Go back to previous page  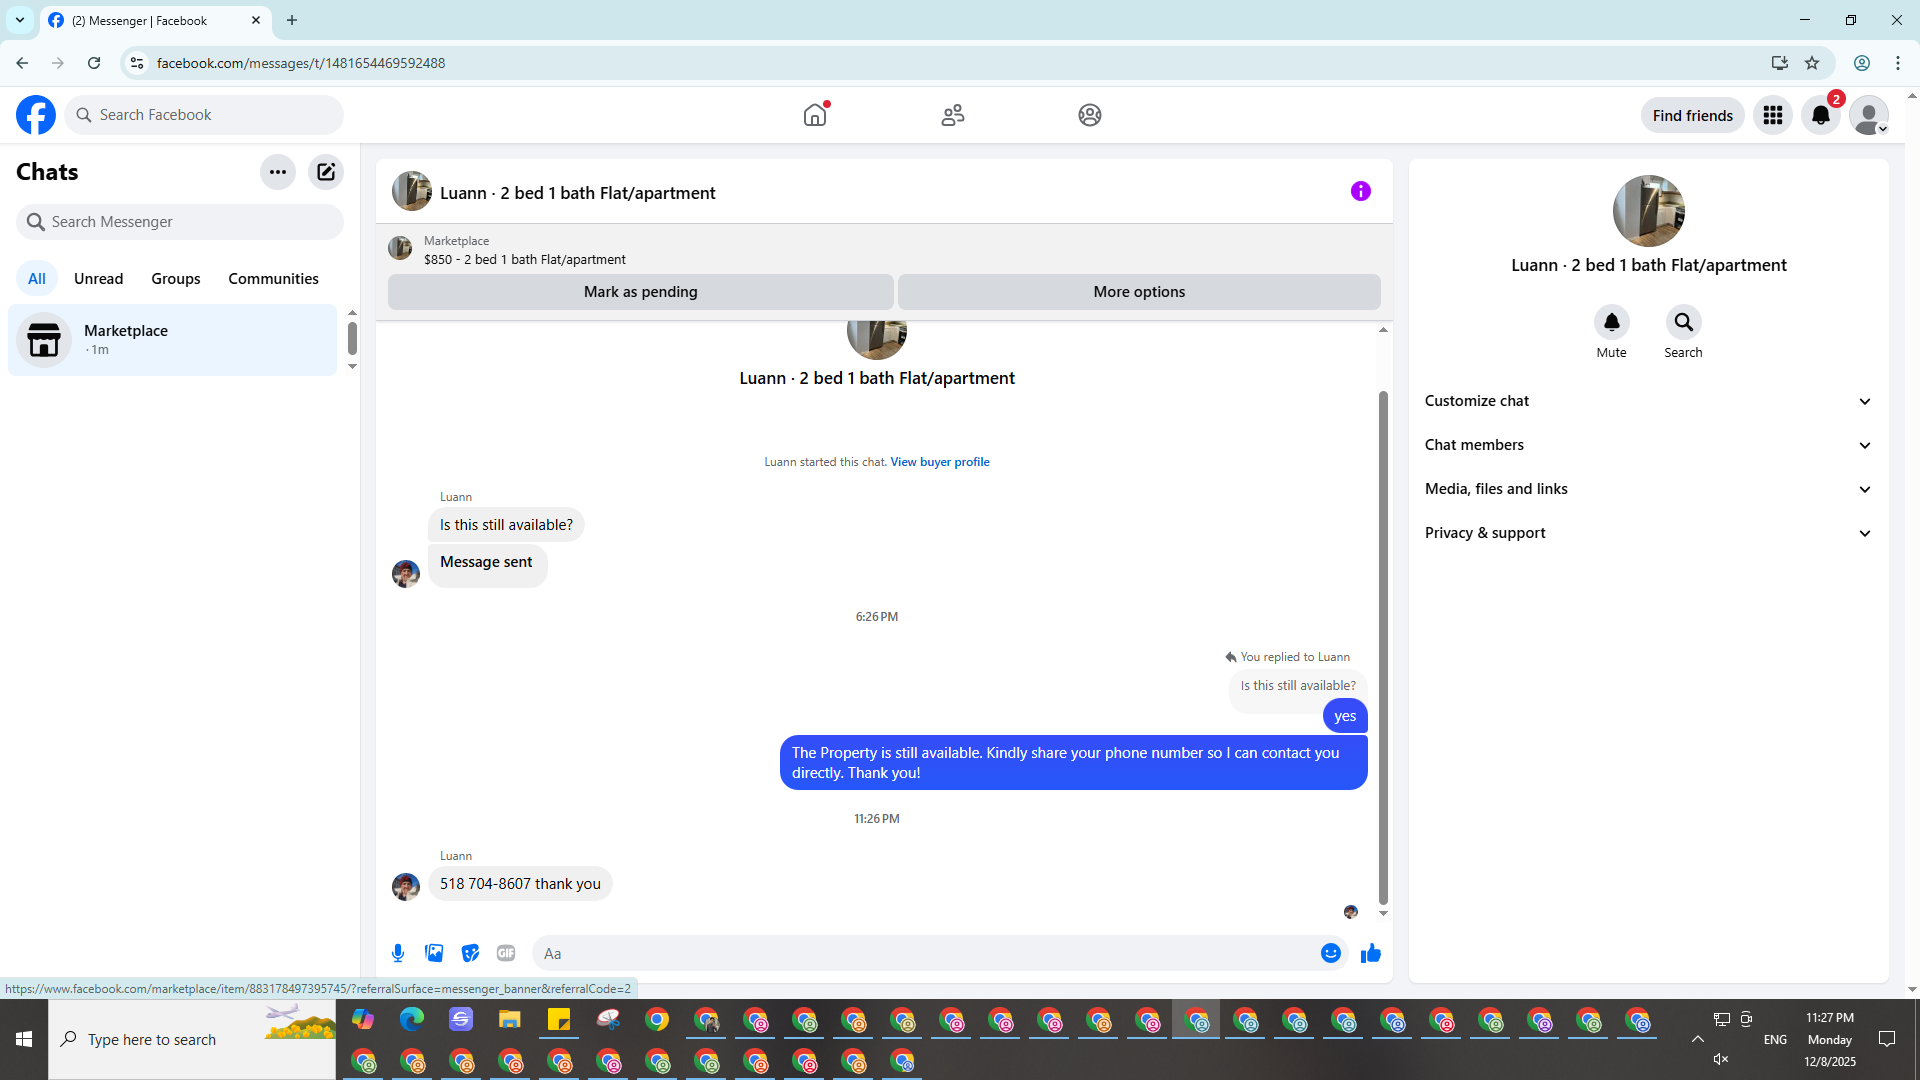click(22, 63)
